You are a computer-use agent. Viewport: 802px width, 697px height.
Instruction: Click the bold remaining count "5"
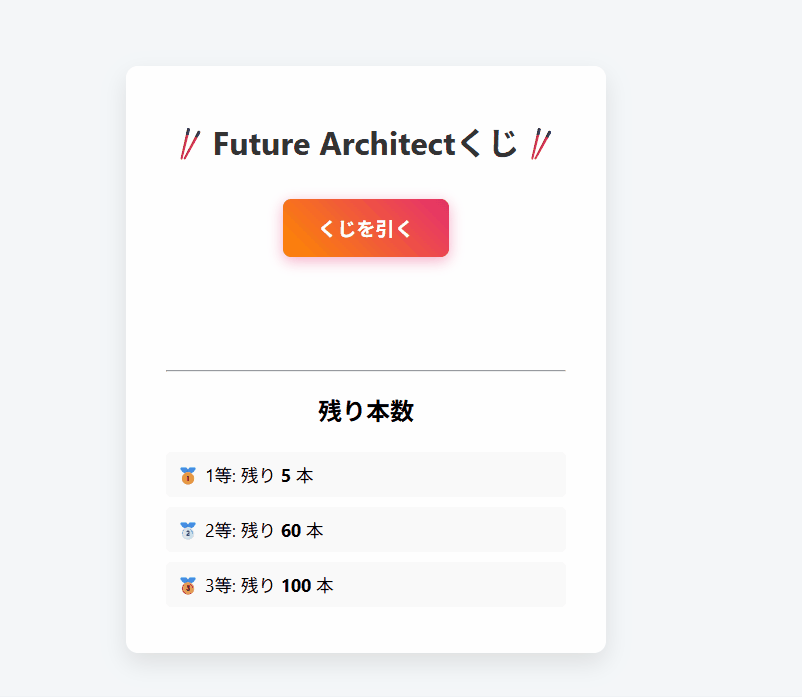click(286, 476)
